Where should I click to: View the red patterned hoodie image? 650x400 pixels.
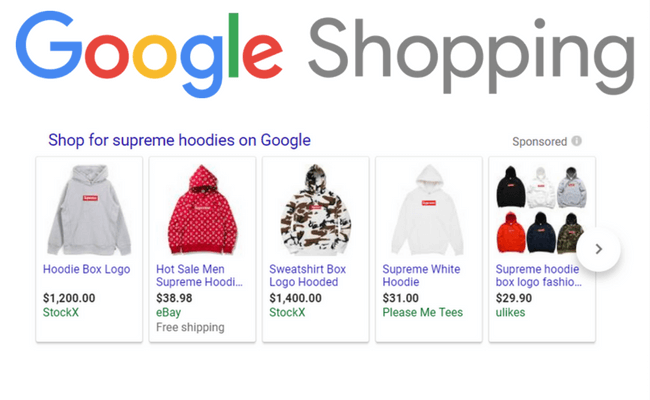point(202,210)
